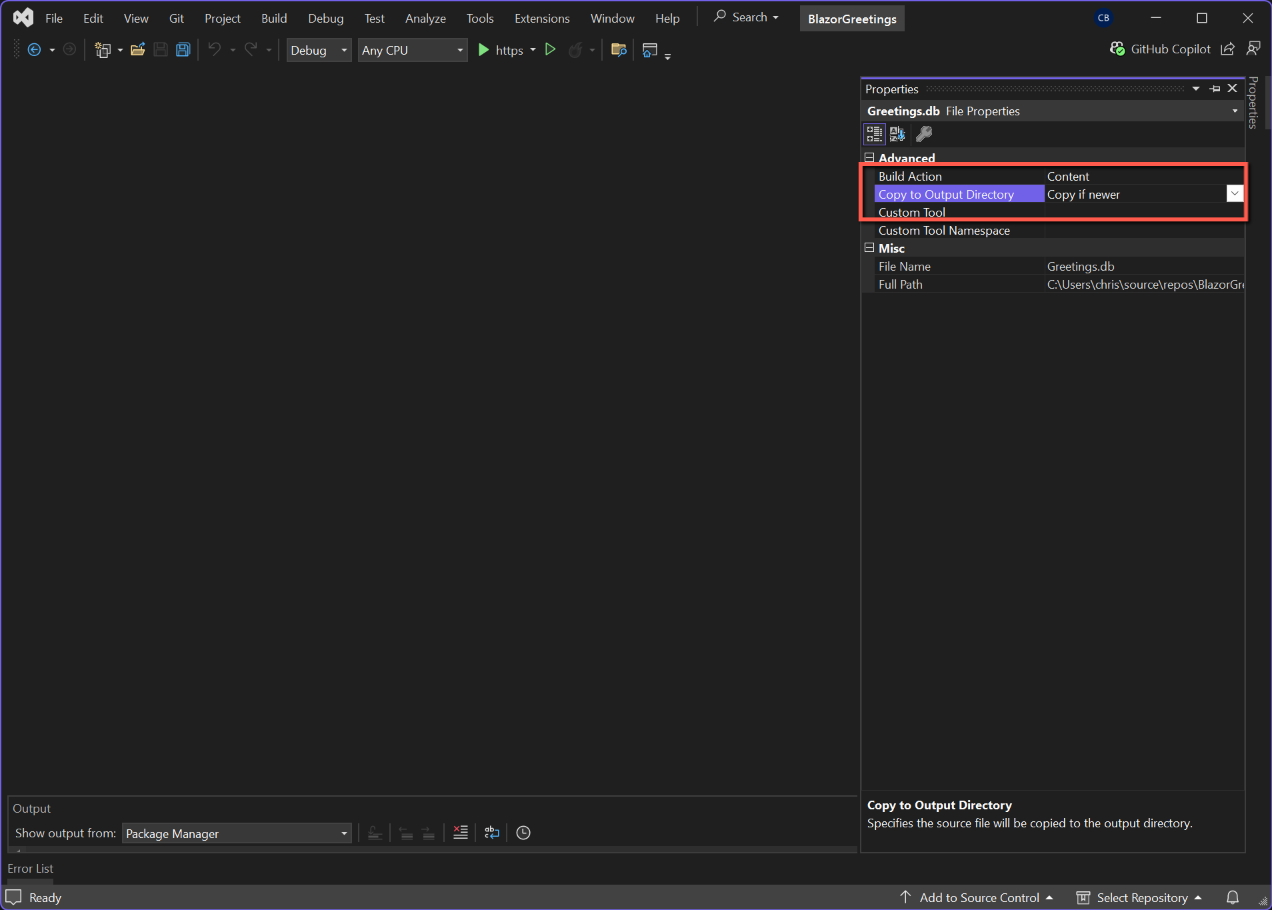This screenshot has height=910, width=1272.
Task: Clear all output with the red X icon
Action: coord(460,833)
